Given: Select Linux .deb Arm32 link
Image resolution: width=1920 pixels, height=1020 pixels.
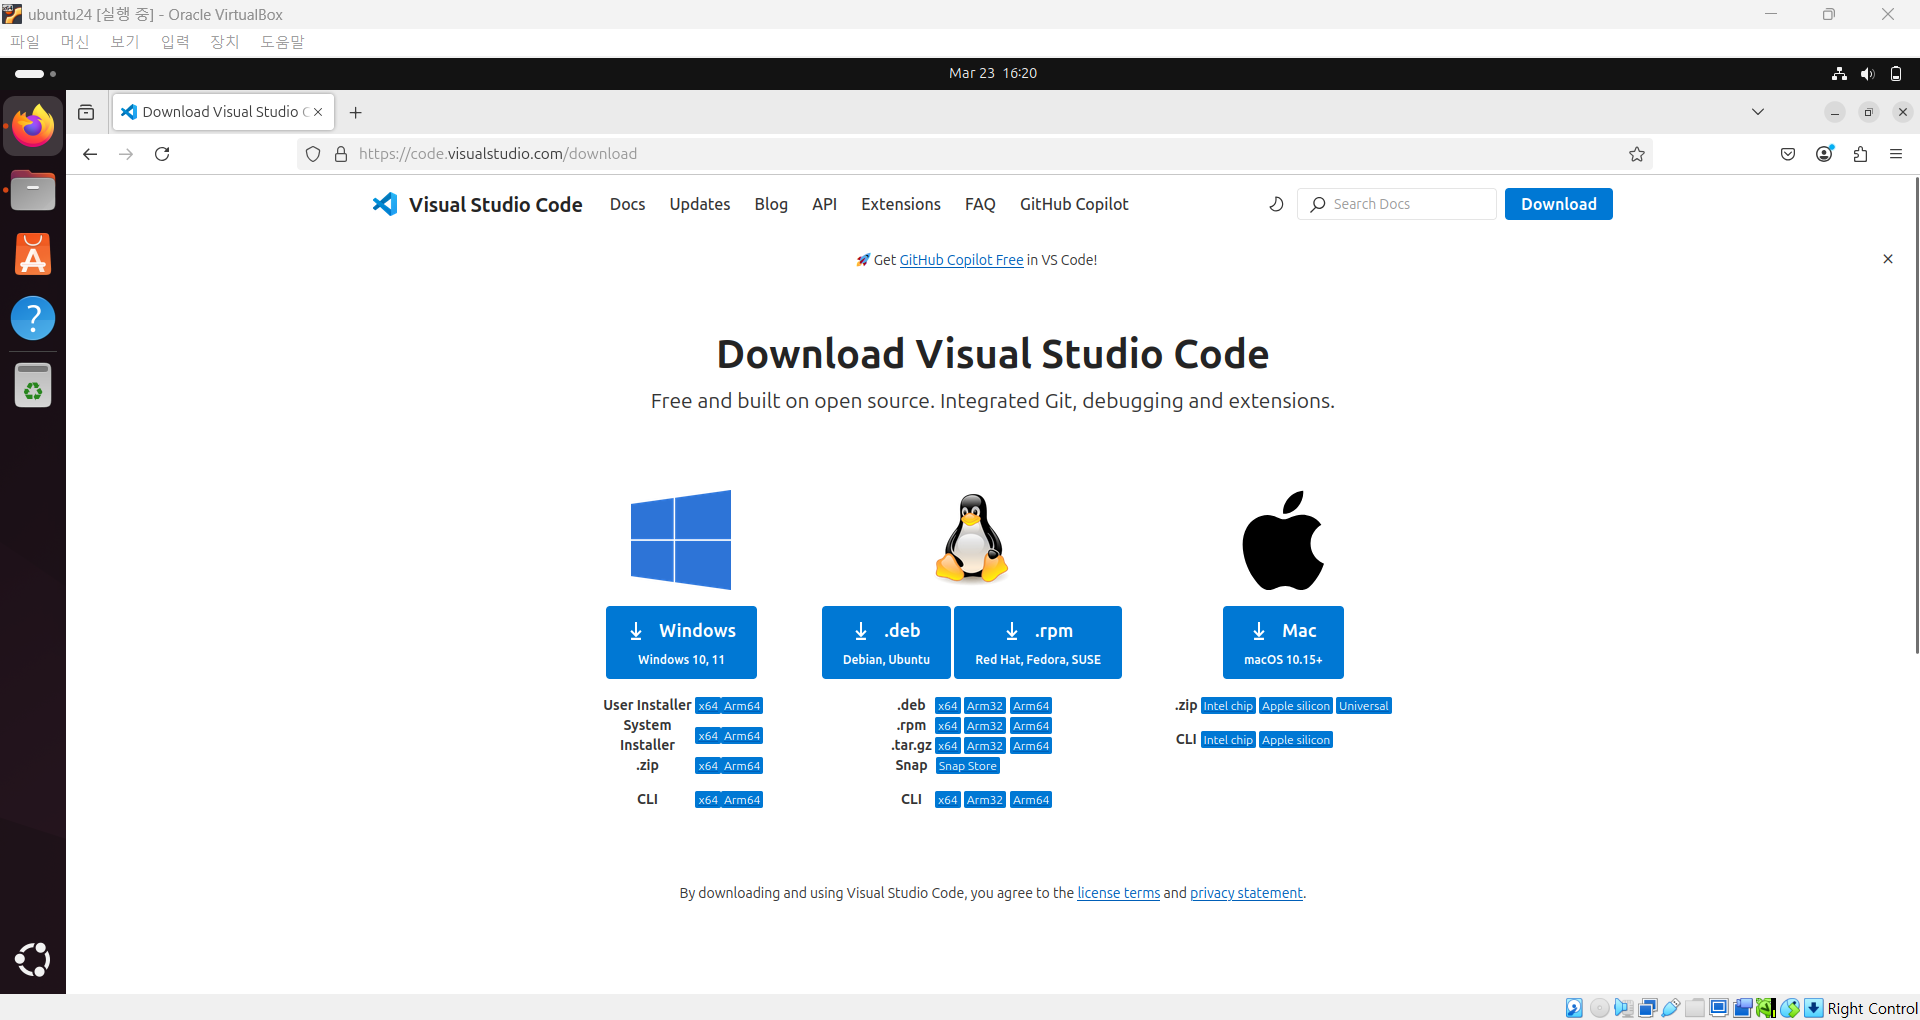Looking at the screenshot, I should pyautogui.click(x=985, y=706).
